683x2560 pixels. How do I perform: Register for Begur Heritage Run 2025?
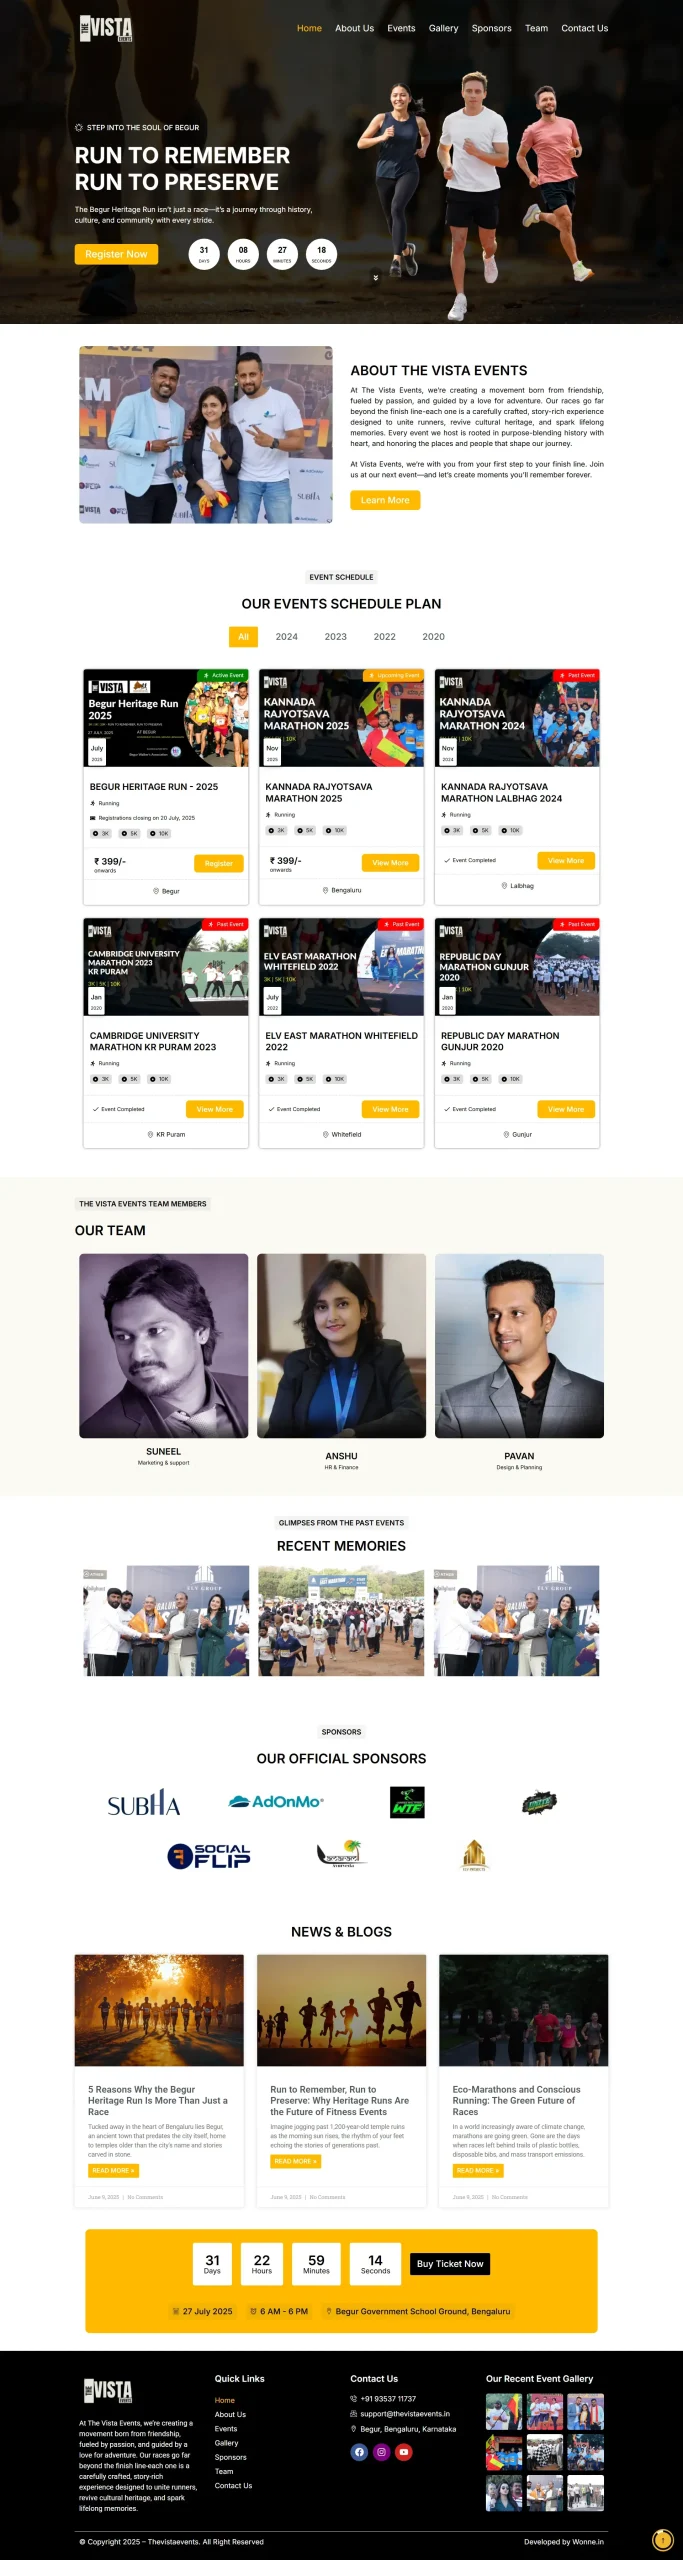218,863
